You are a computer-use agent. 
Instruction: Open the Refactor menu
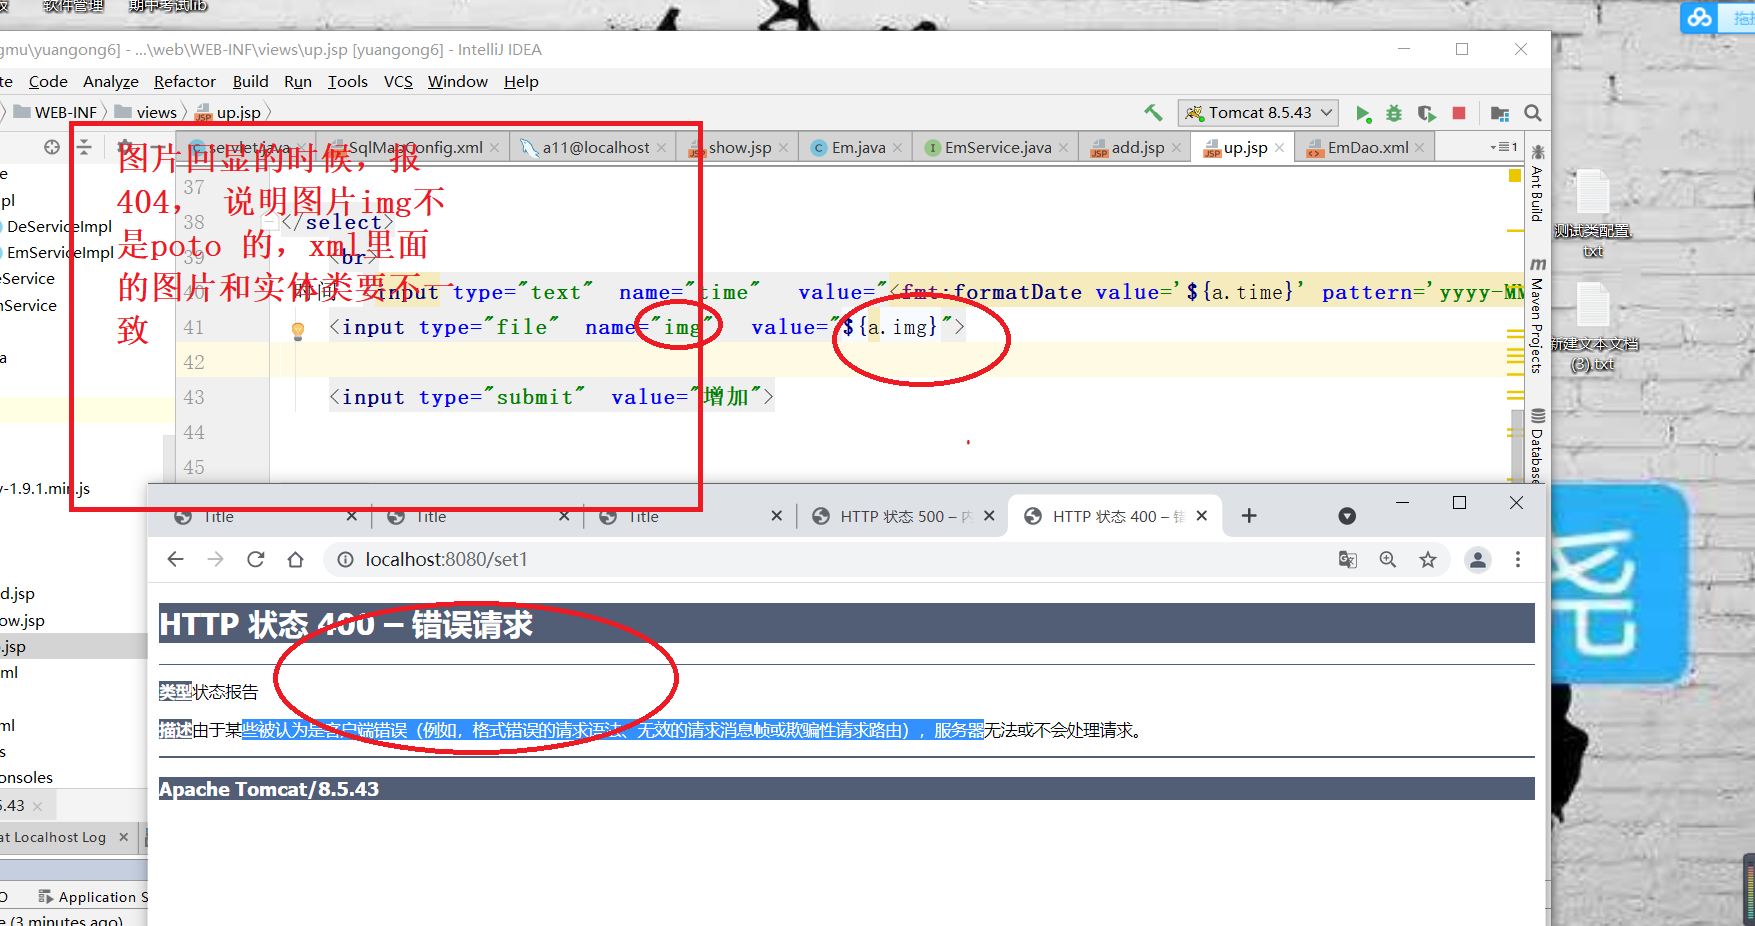point(185,82)
